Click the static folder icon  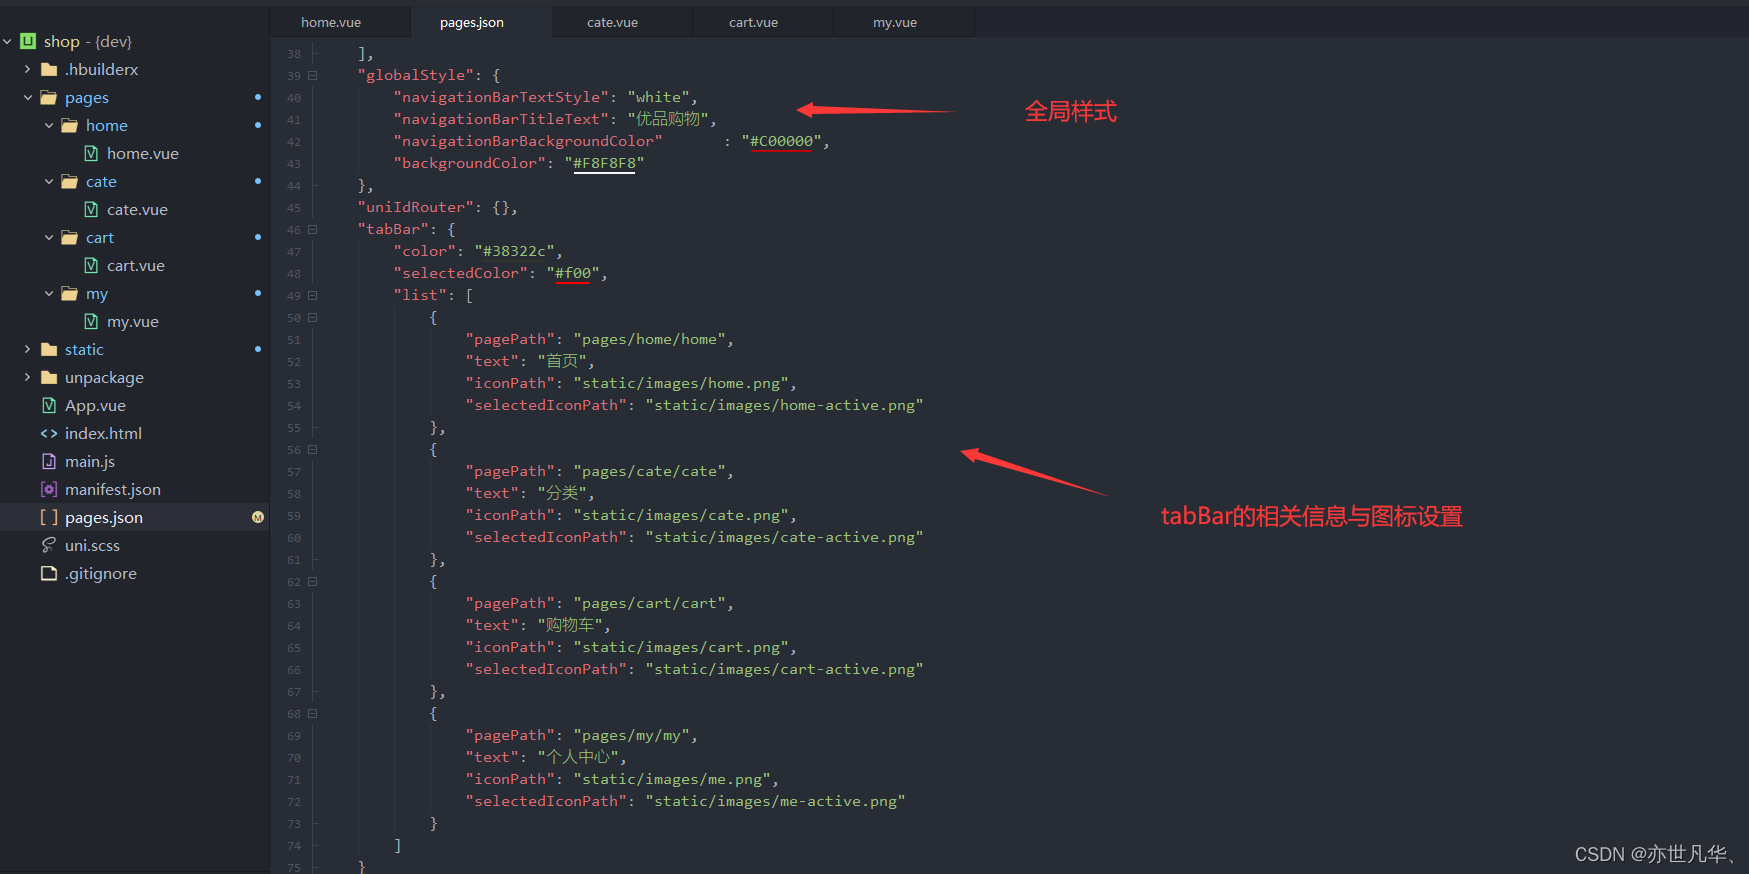[x=49, y=349]
